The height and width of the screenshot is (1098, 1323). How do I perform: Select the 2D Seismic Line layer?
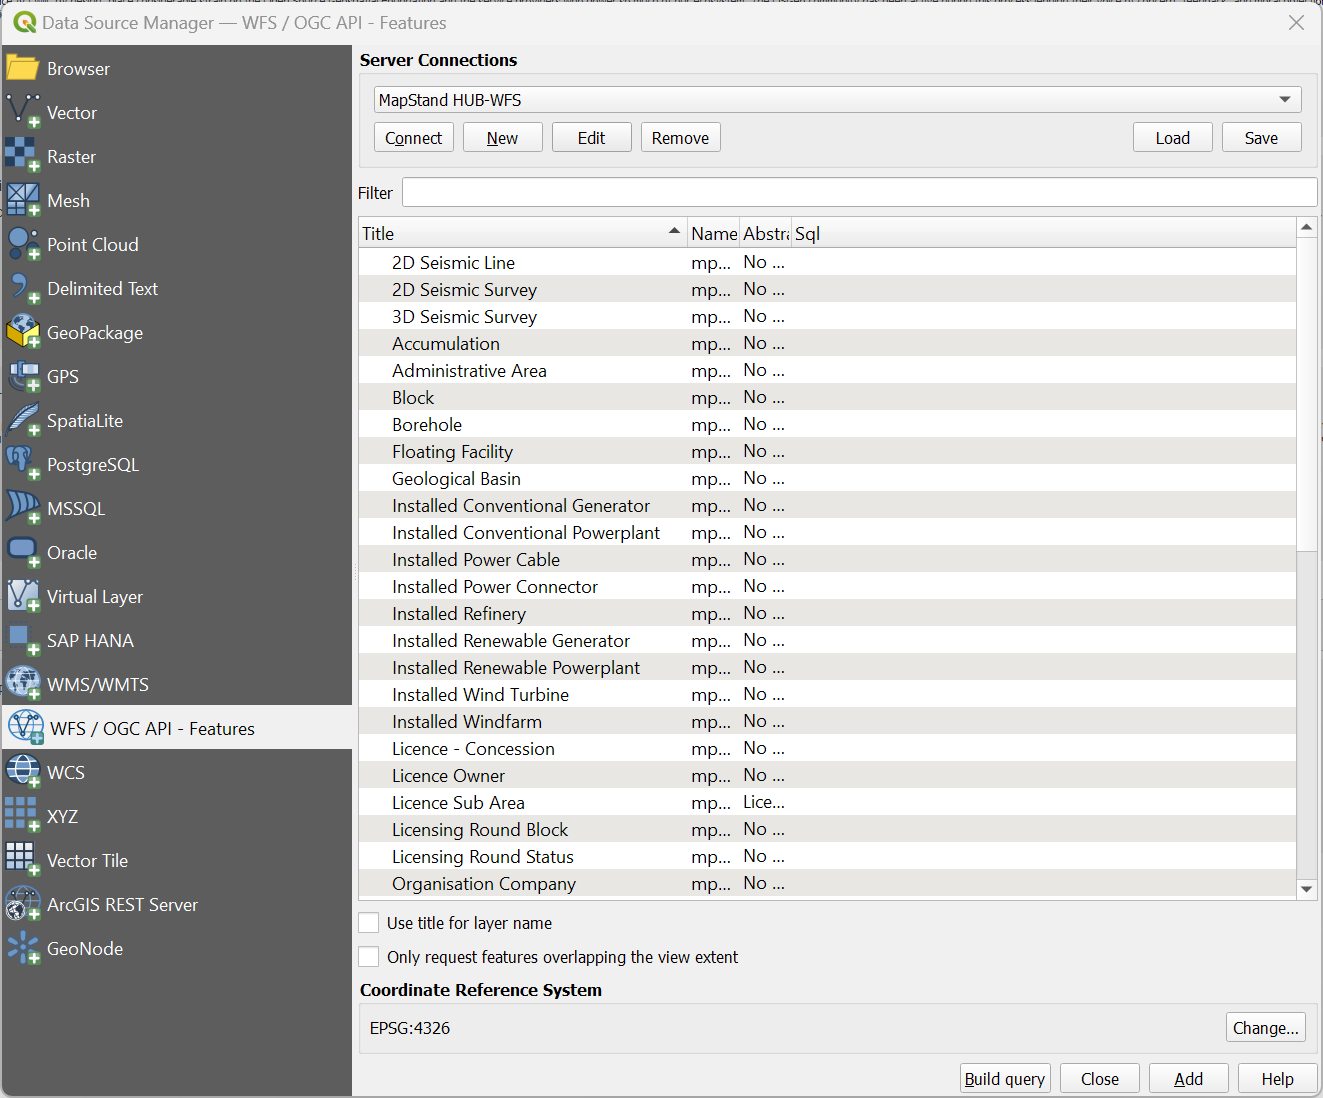(x=827, y=262)
